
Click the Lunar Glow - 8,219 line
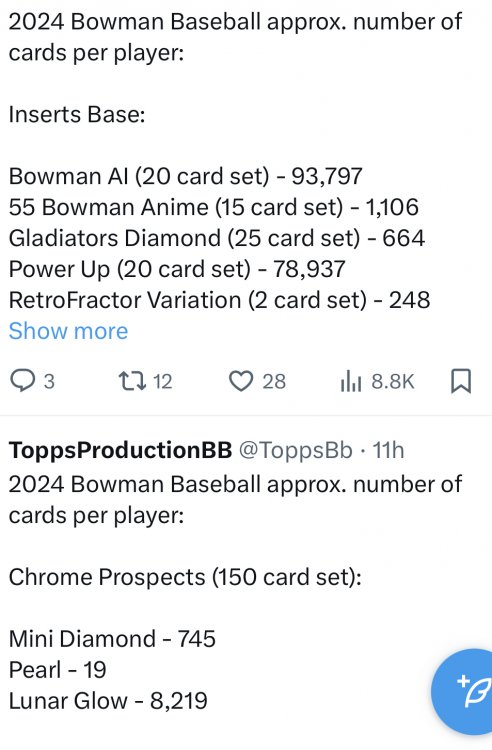[108, 701]
